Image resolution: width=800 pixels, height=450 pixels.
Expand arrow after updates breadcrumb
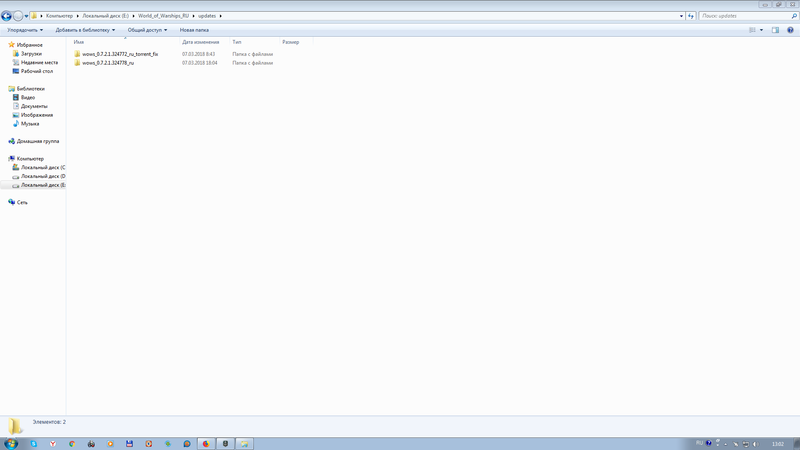tap(220, 16)
